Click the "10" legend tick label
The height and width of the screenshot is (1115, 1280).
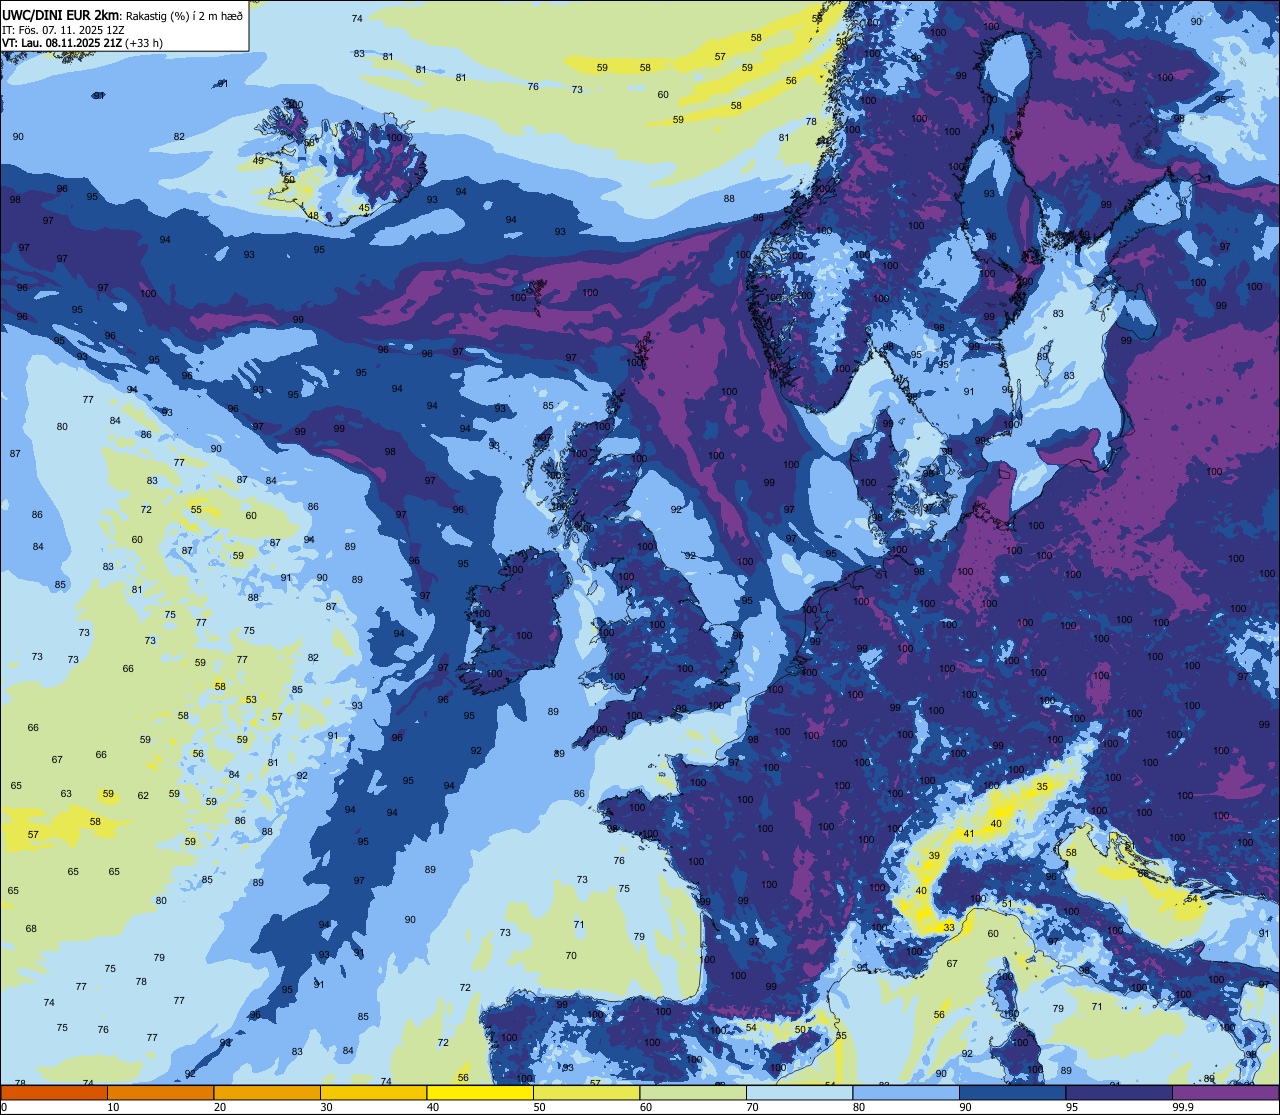pyautogui.click(x=113, y=1107)
